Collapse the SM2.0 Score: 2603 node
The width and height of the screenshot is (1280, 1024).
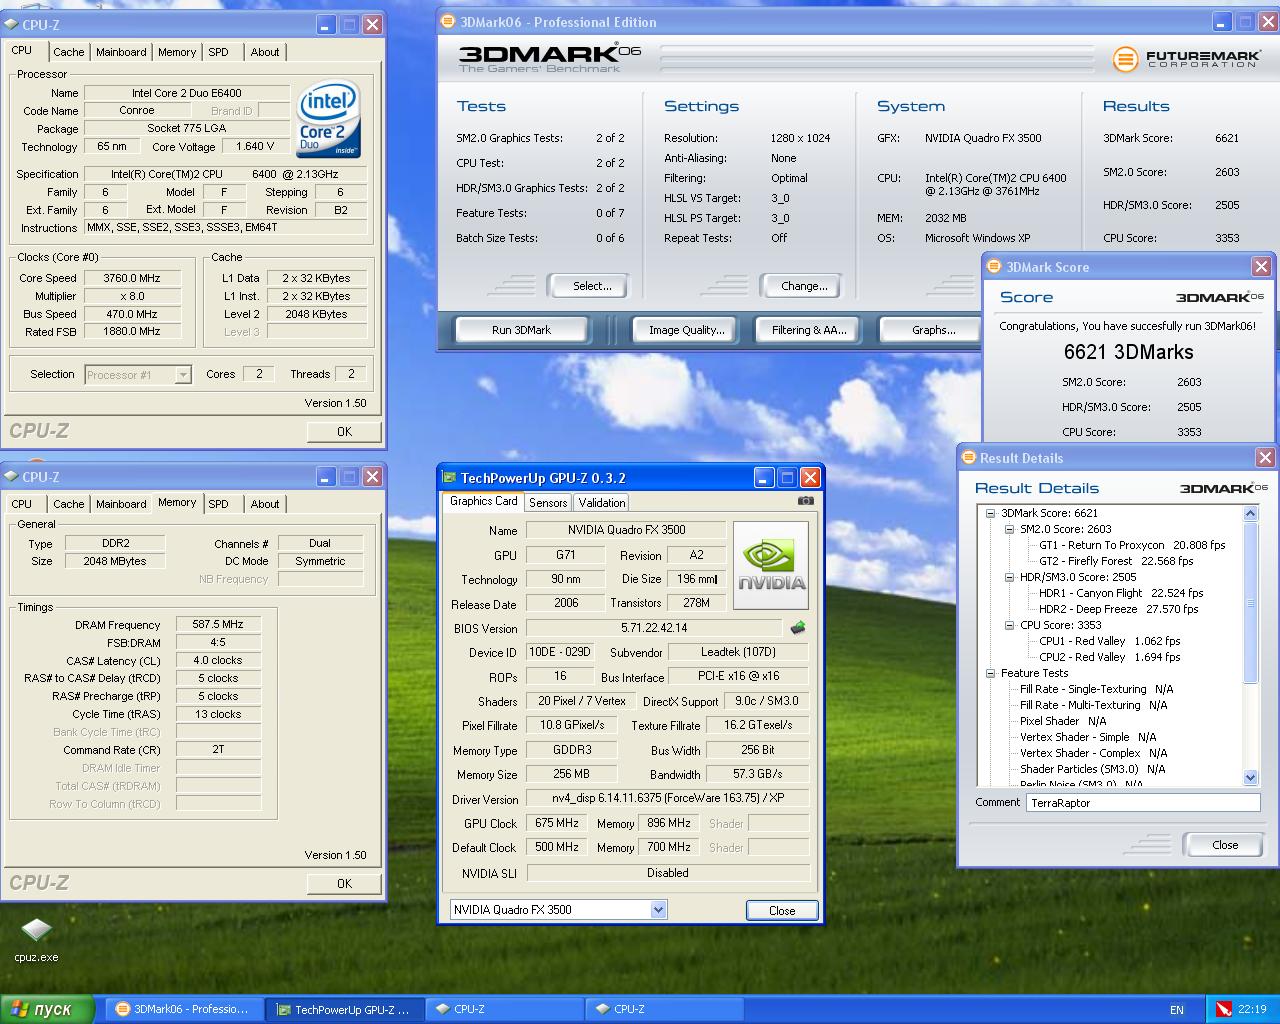[x=1009, y=529]
